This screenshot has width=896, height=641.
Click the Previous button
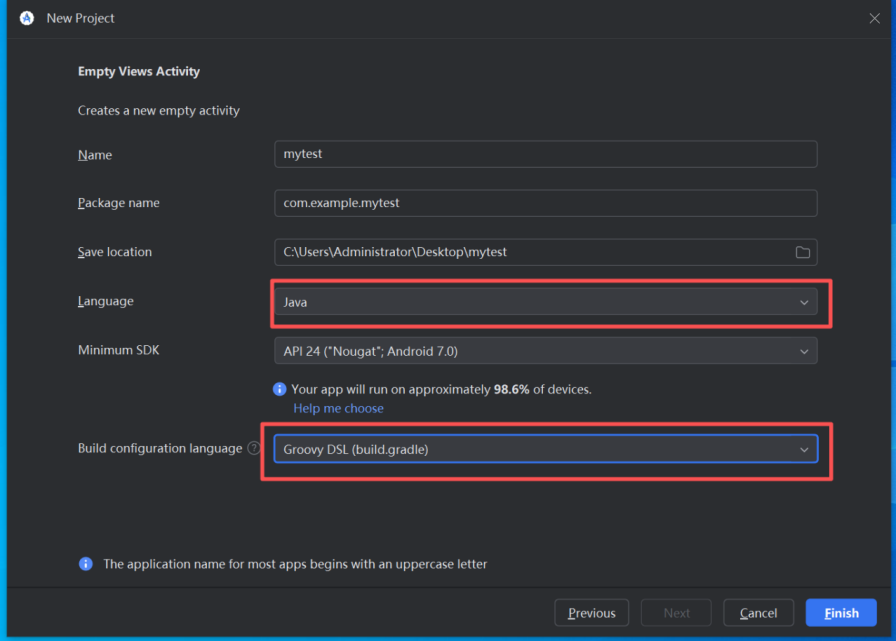pyautogui.click(x=591, y=613)
